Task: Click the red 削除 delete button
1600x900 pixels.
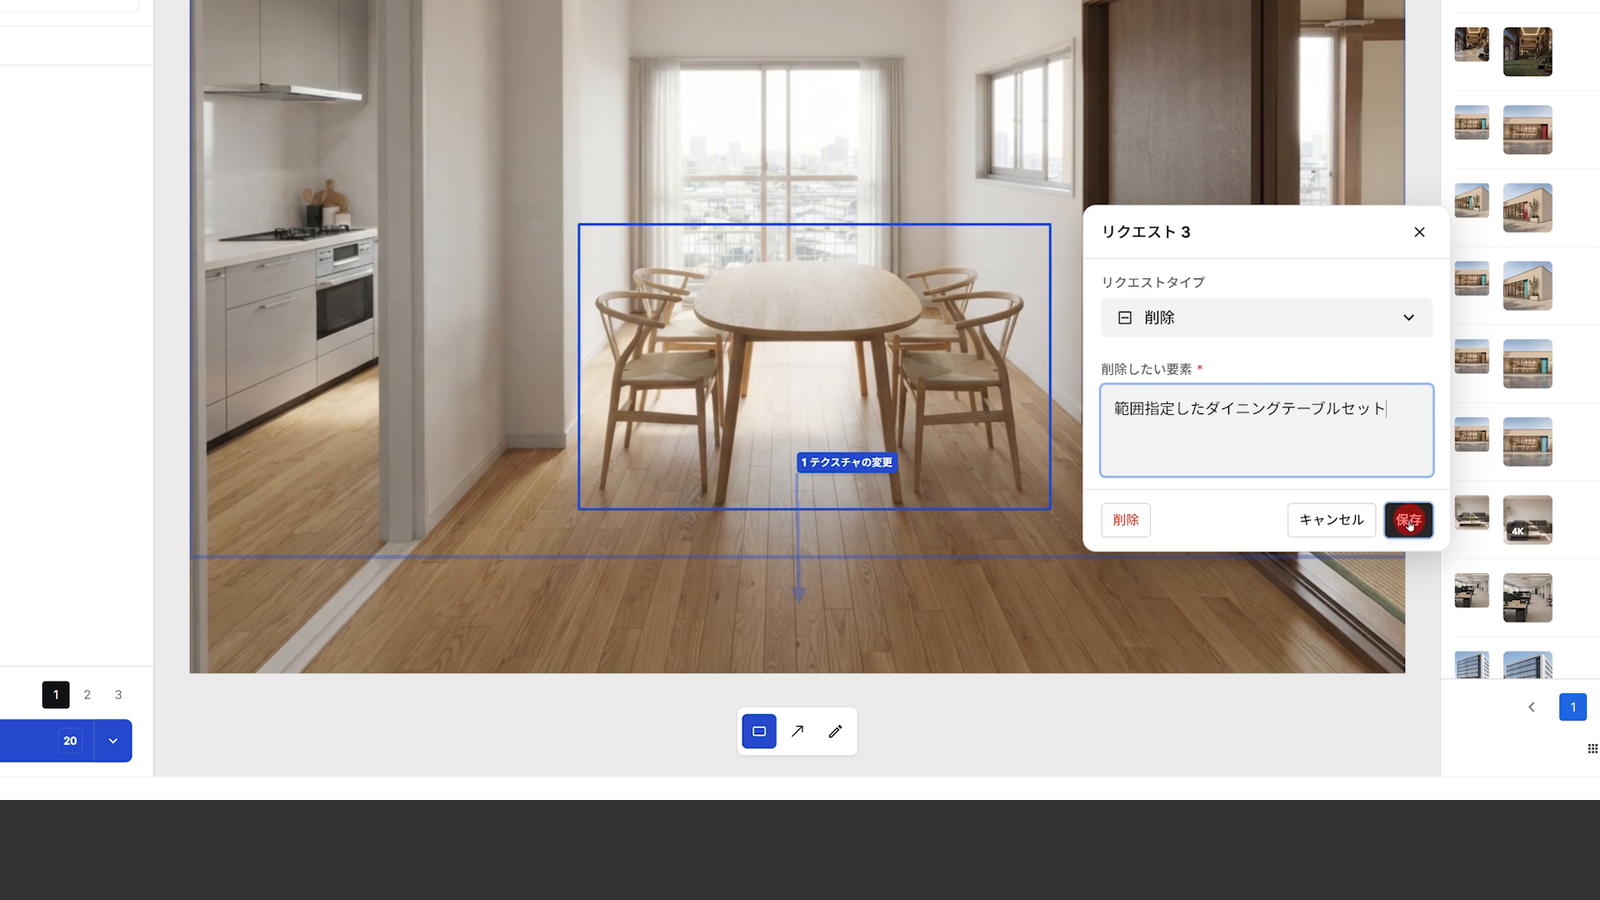Action: [1126, 520]
